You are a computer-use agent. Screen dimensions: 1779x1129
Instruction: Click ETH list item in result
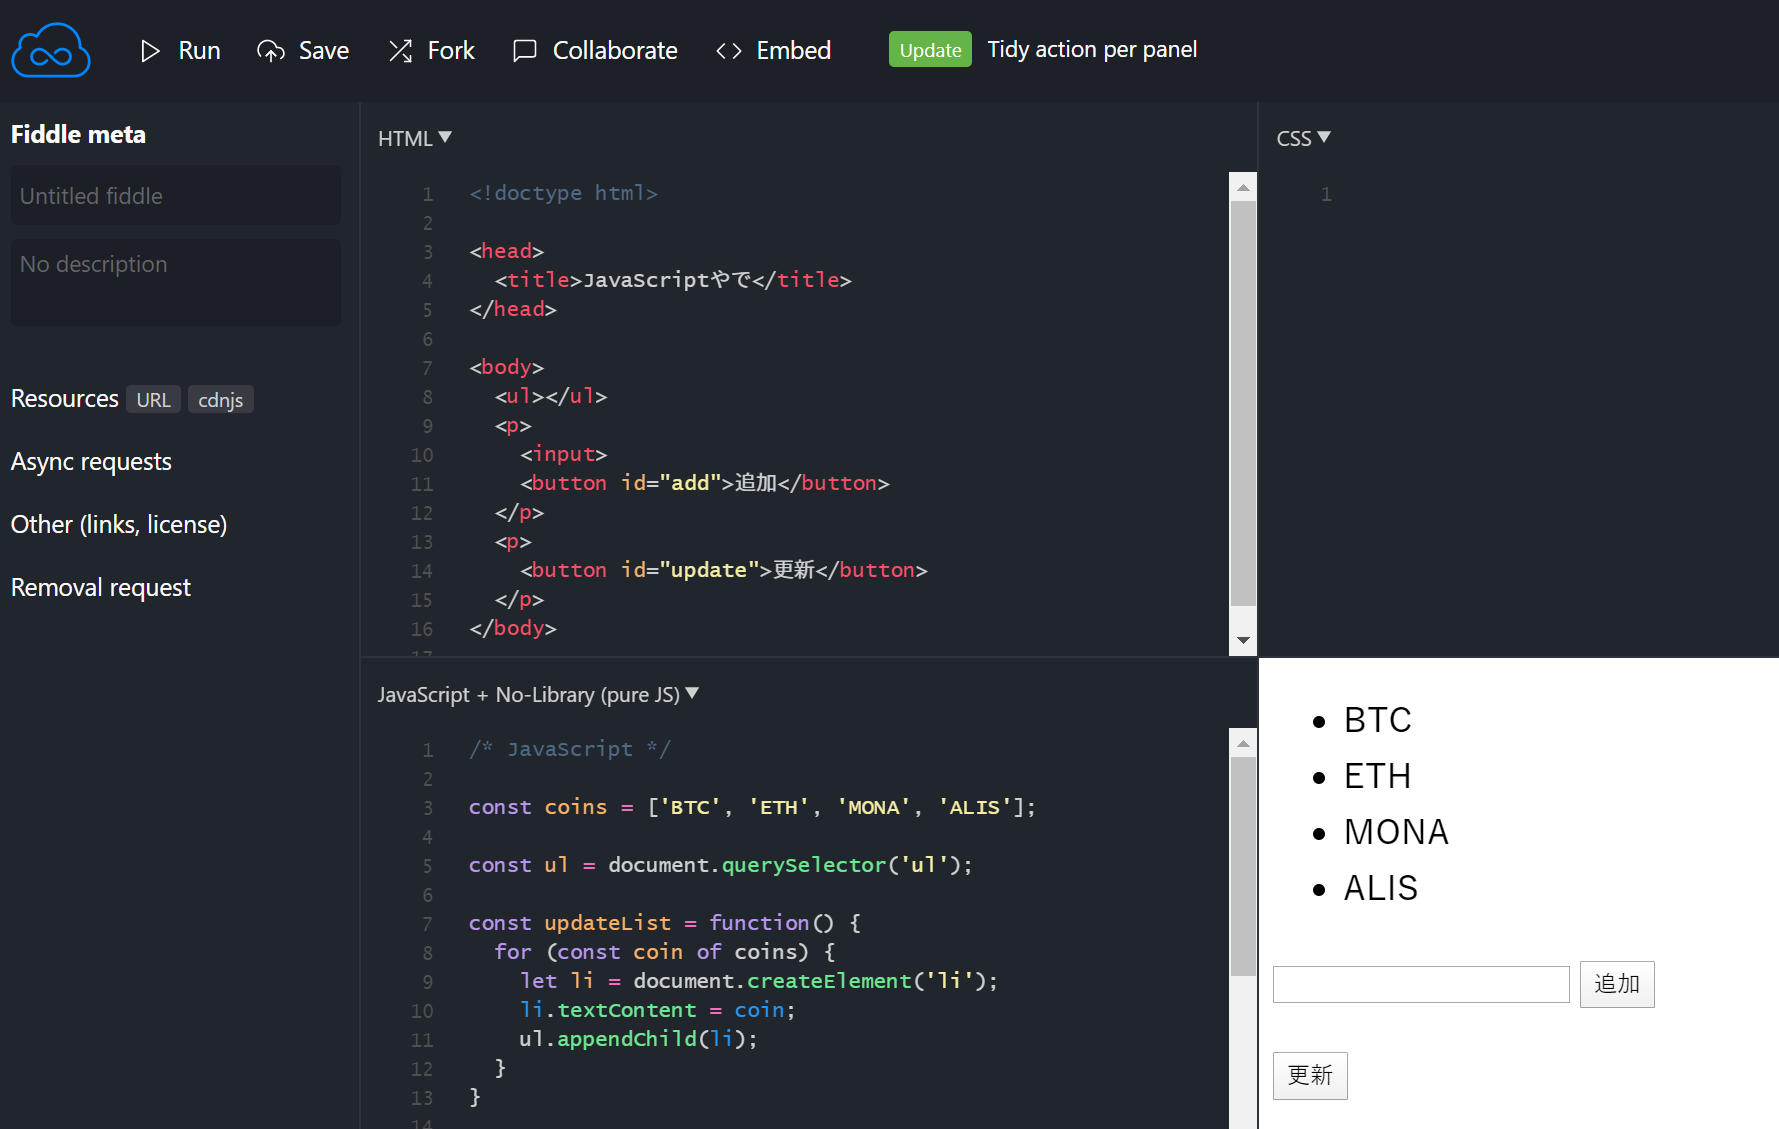(1378, 776)
